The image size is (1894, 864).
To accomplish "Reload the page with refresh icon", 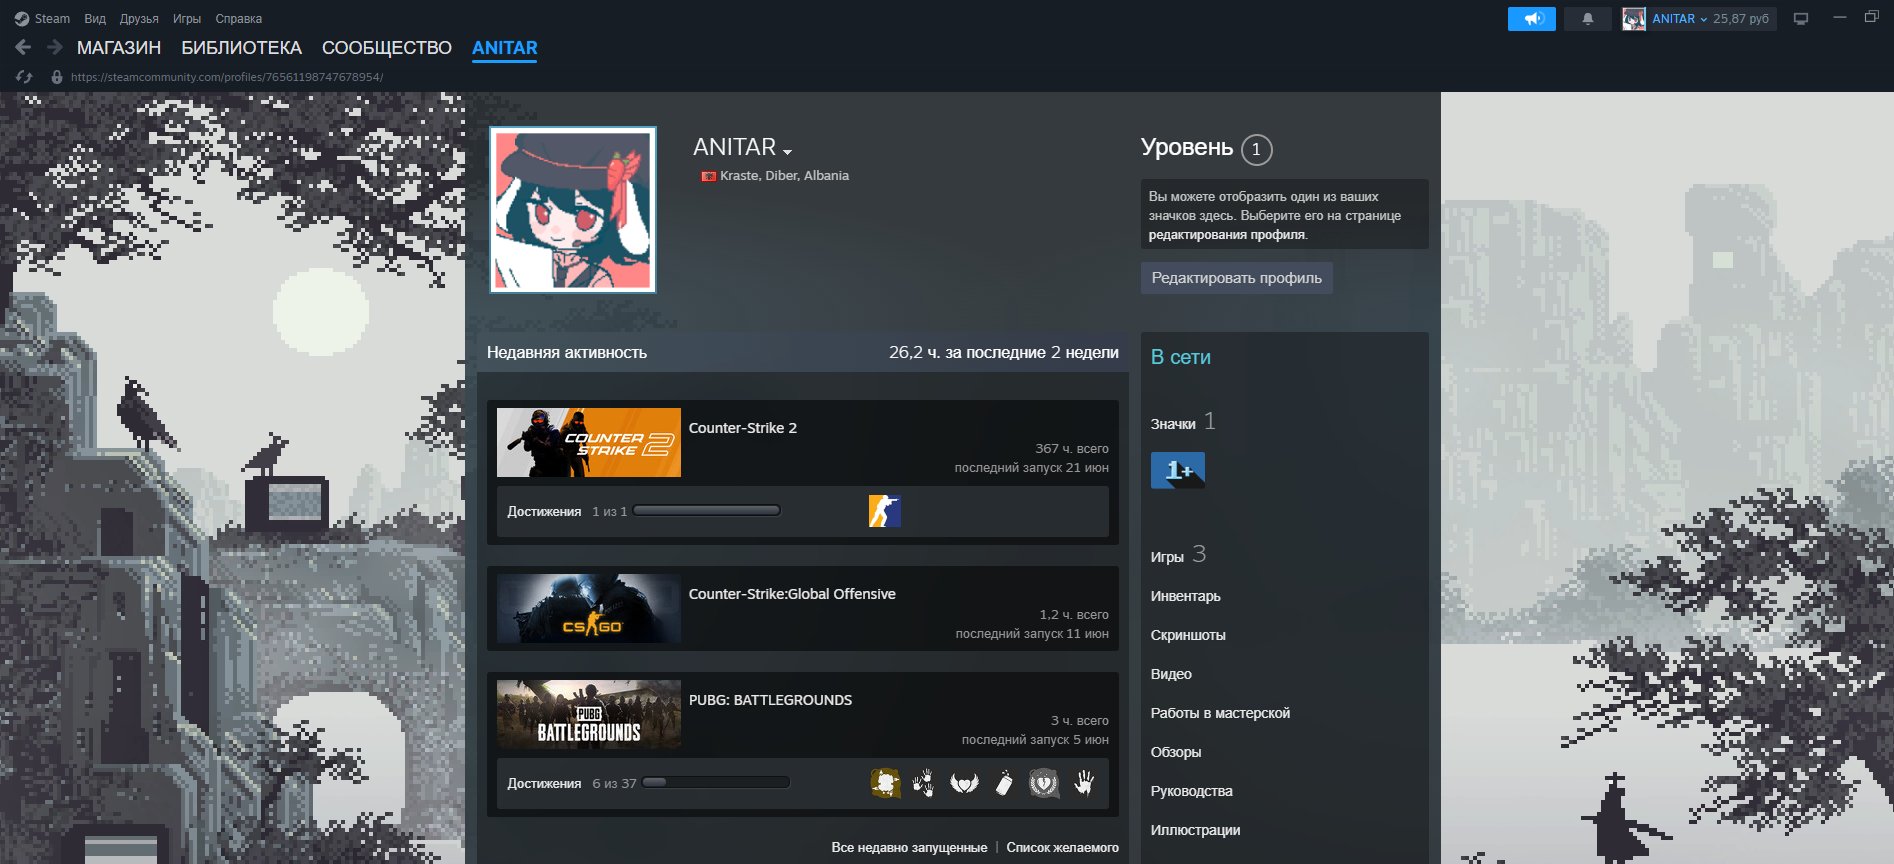I will (24, 77).
